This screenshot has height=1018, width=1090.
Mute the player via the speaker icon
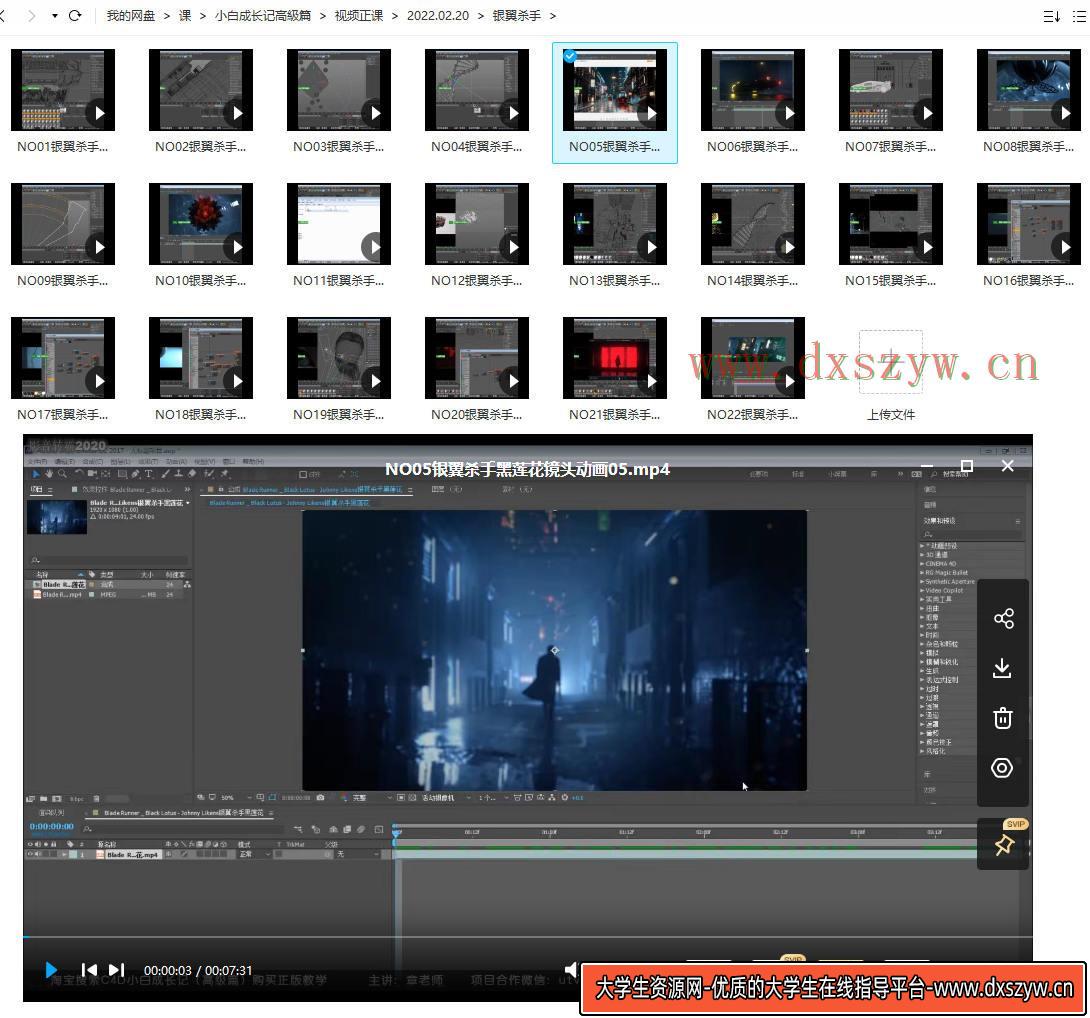pos(571,969)
